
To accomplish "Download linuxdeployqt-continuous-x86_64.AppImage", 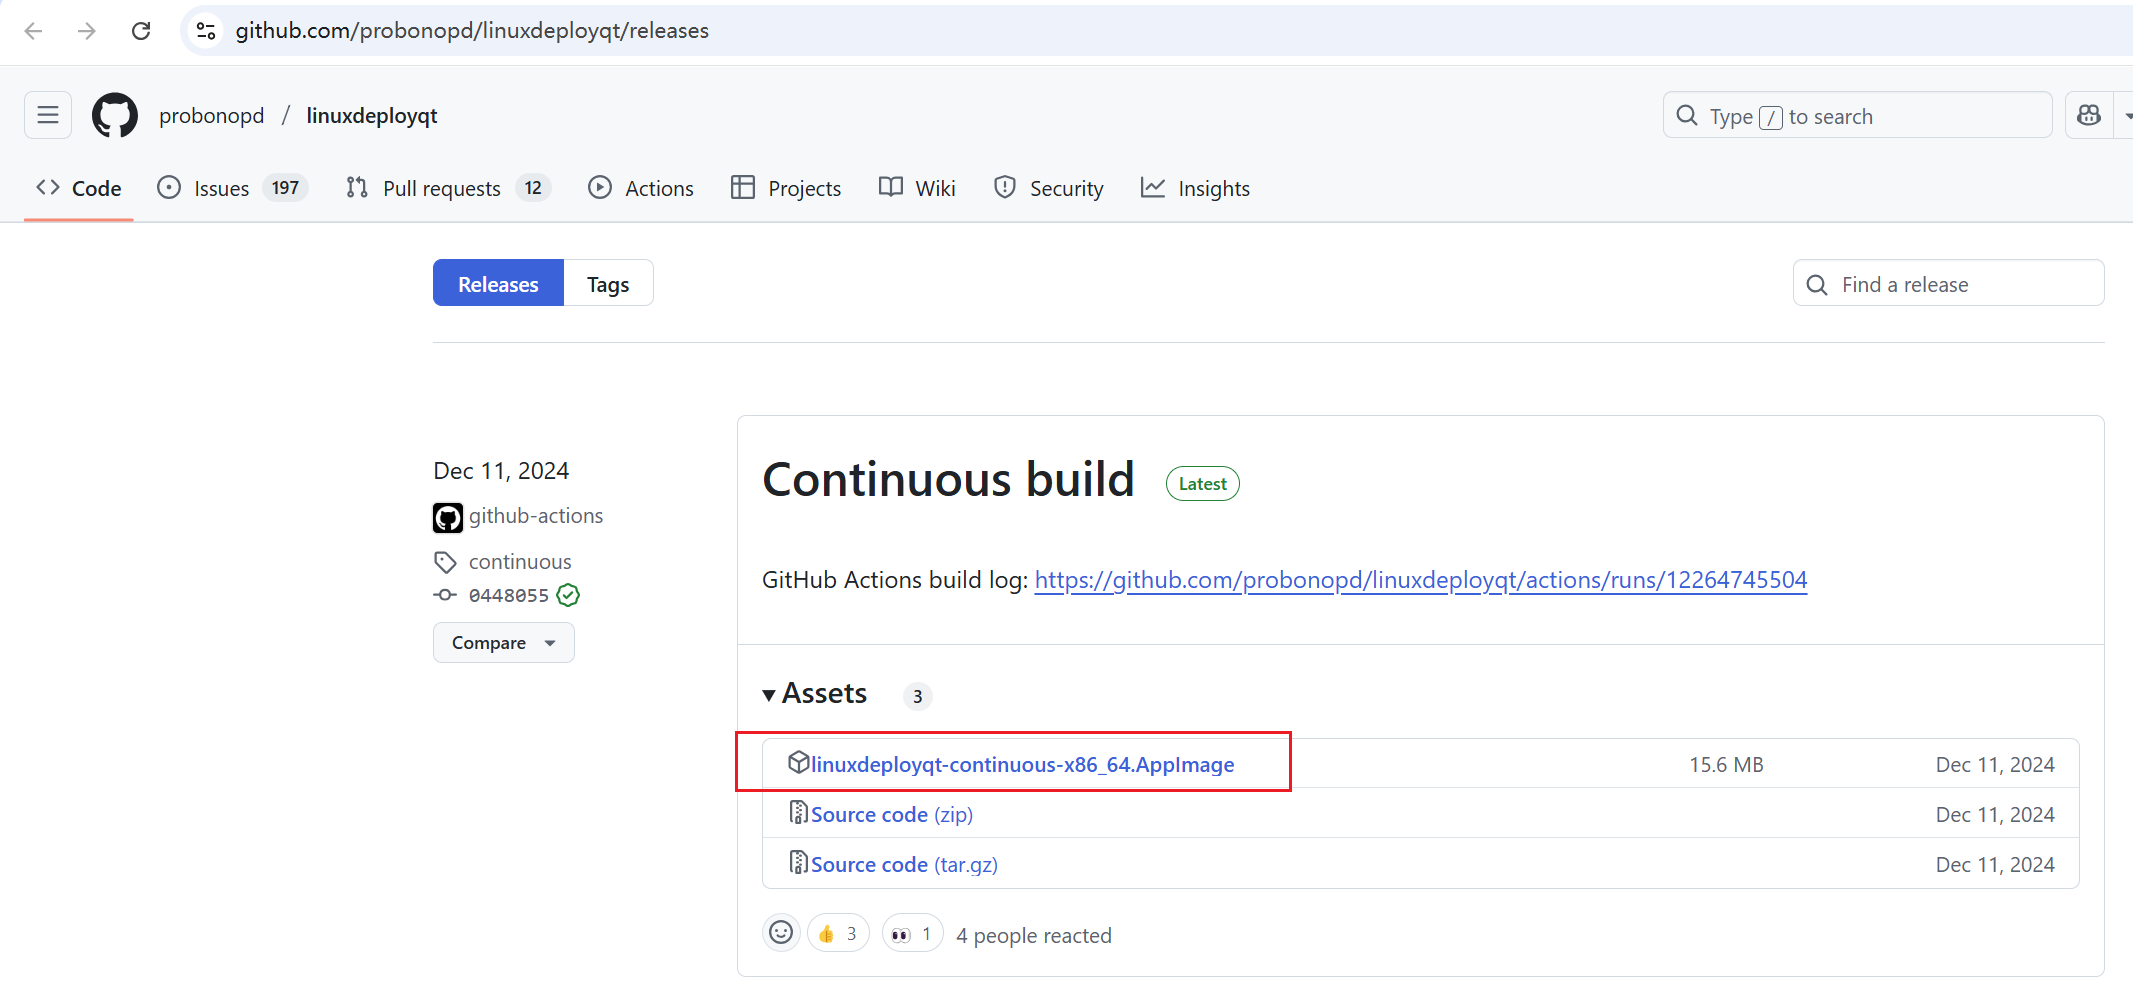I will coord(1022,765).
